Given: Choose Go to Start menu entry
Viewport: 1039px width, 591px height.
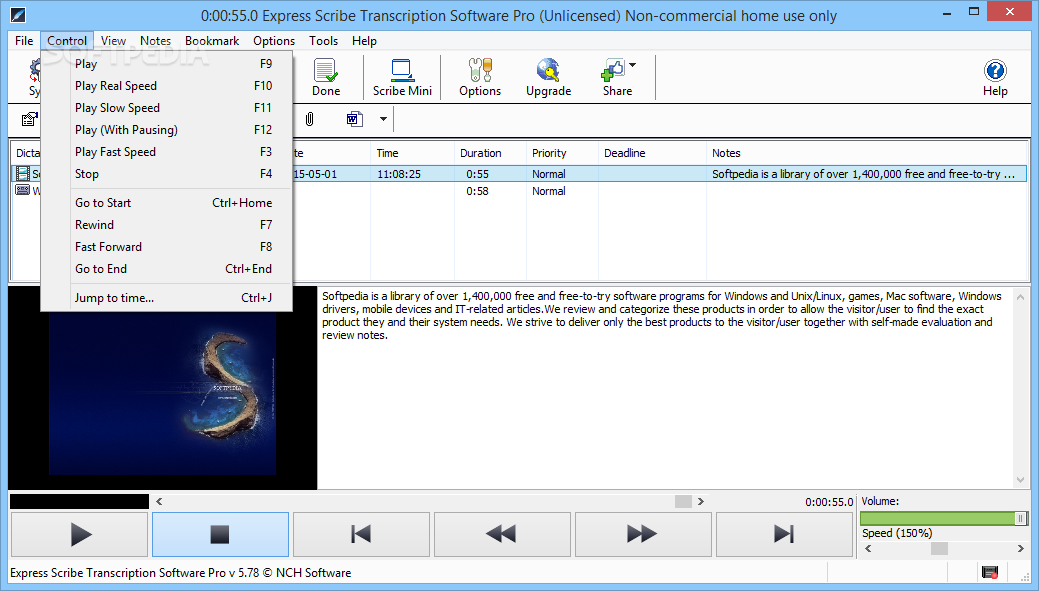Looking at the screenshot, I should point(166,203).
